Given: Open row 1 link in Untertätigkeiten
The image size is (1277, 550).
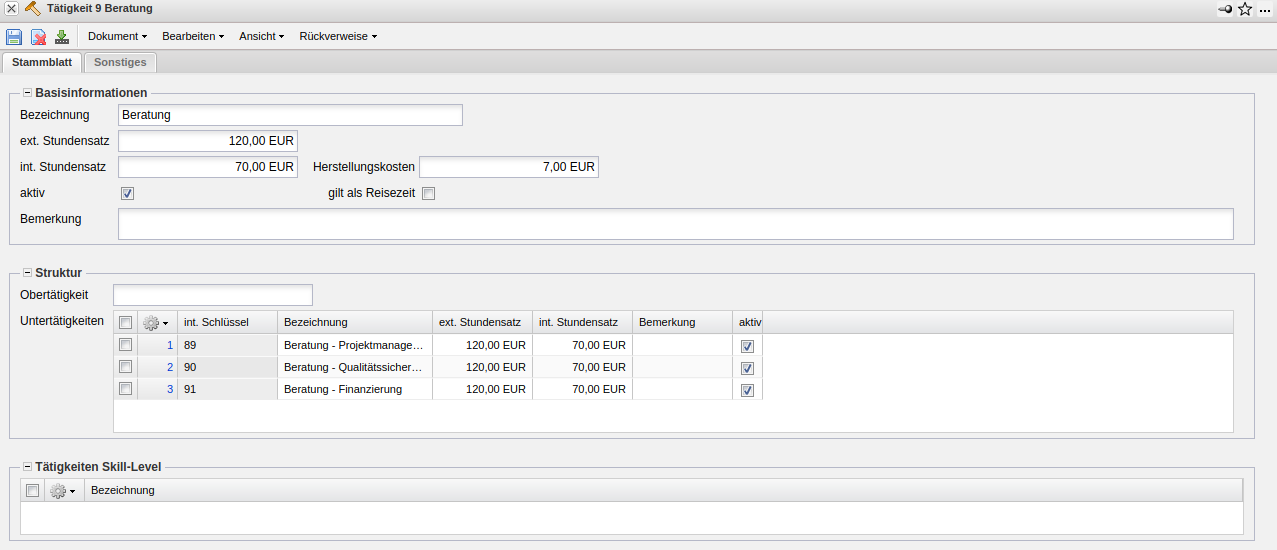Looking at the screenshot, I should pos(170,345).
